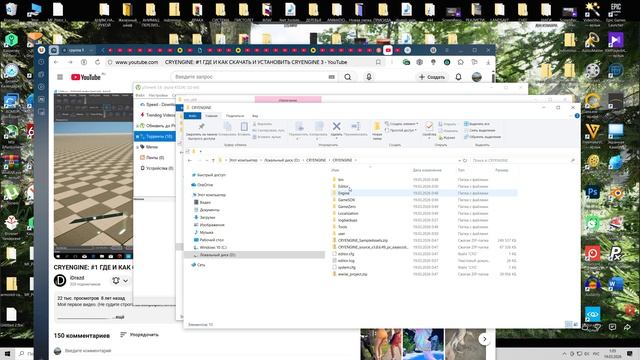Click the Windows Start button
The width and height of the screenshot is (640, 360).
(7, 353)
